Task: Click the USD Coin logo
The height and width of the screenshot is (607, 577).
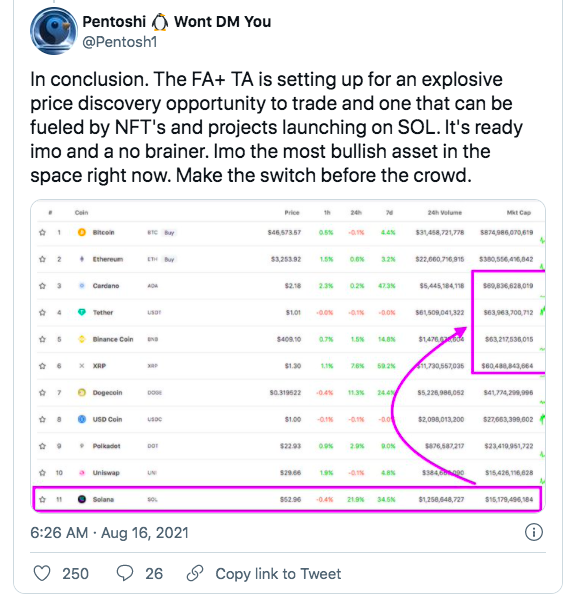Action: [82, 419]
